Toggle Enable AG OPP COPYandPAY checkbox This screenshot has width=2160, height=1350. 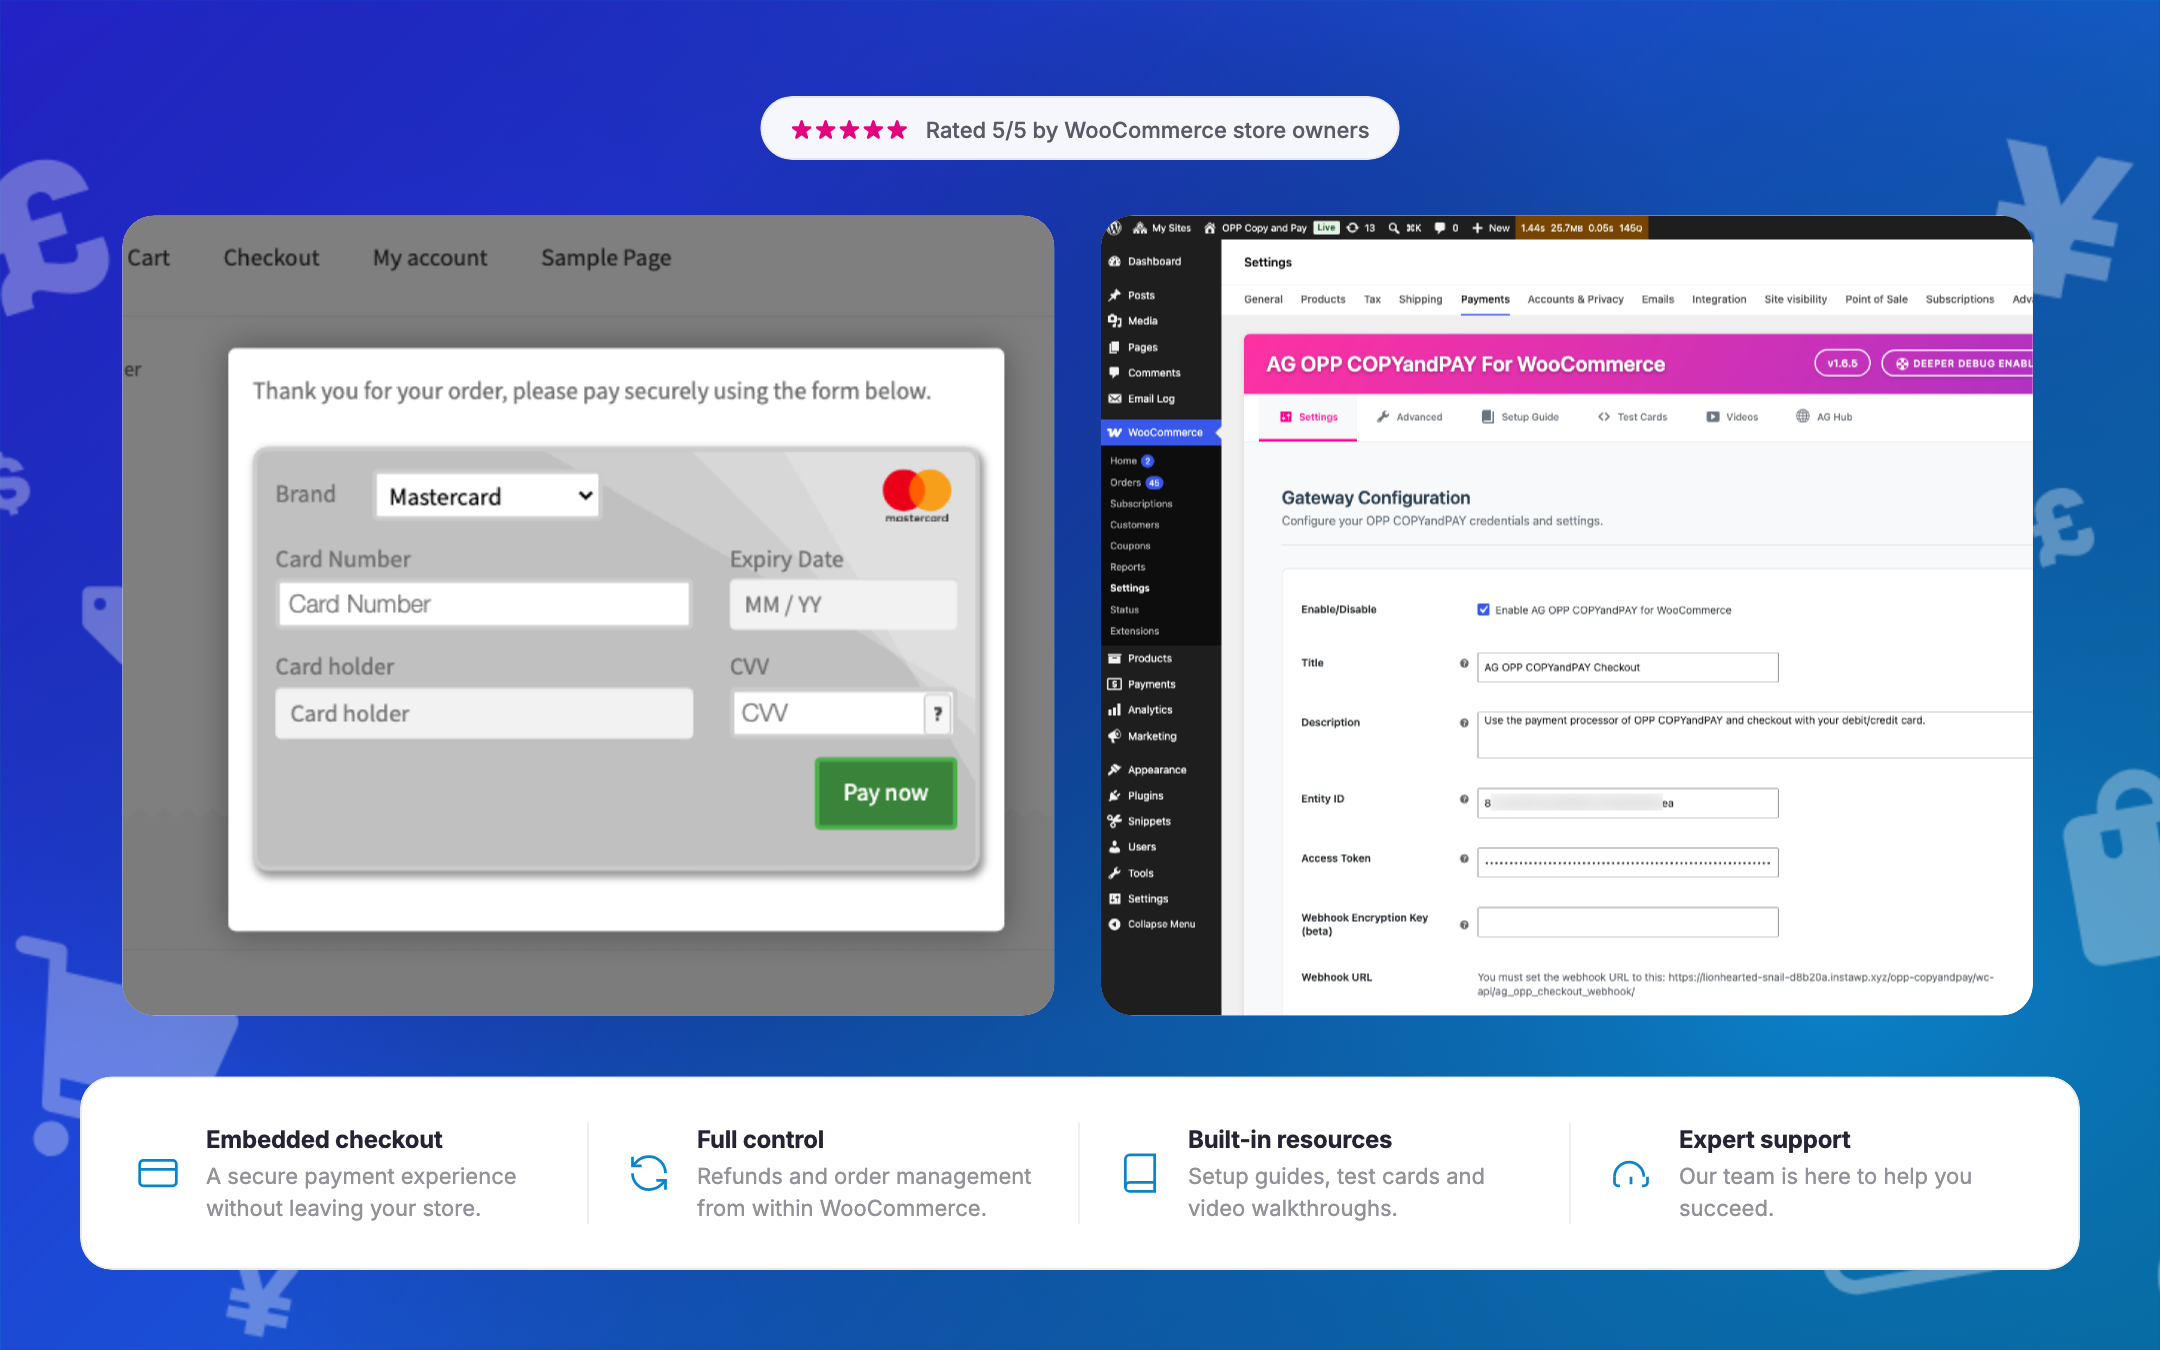click(1483, 610)
